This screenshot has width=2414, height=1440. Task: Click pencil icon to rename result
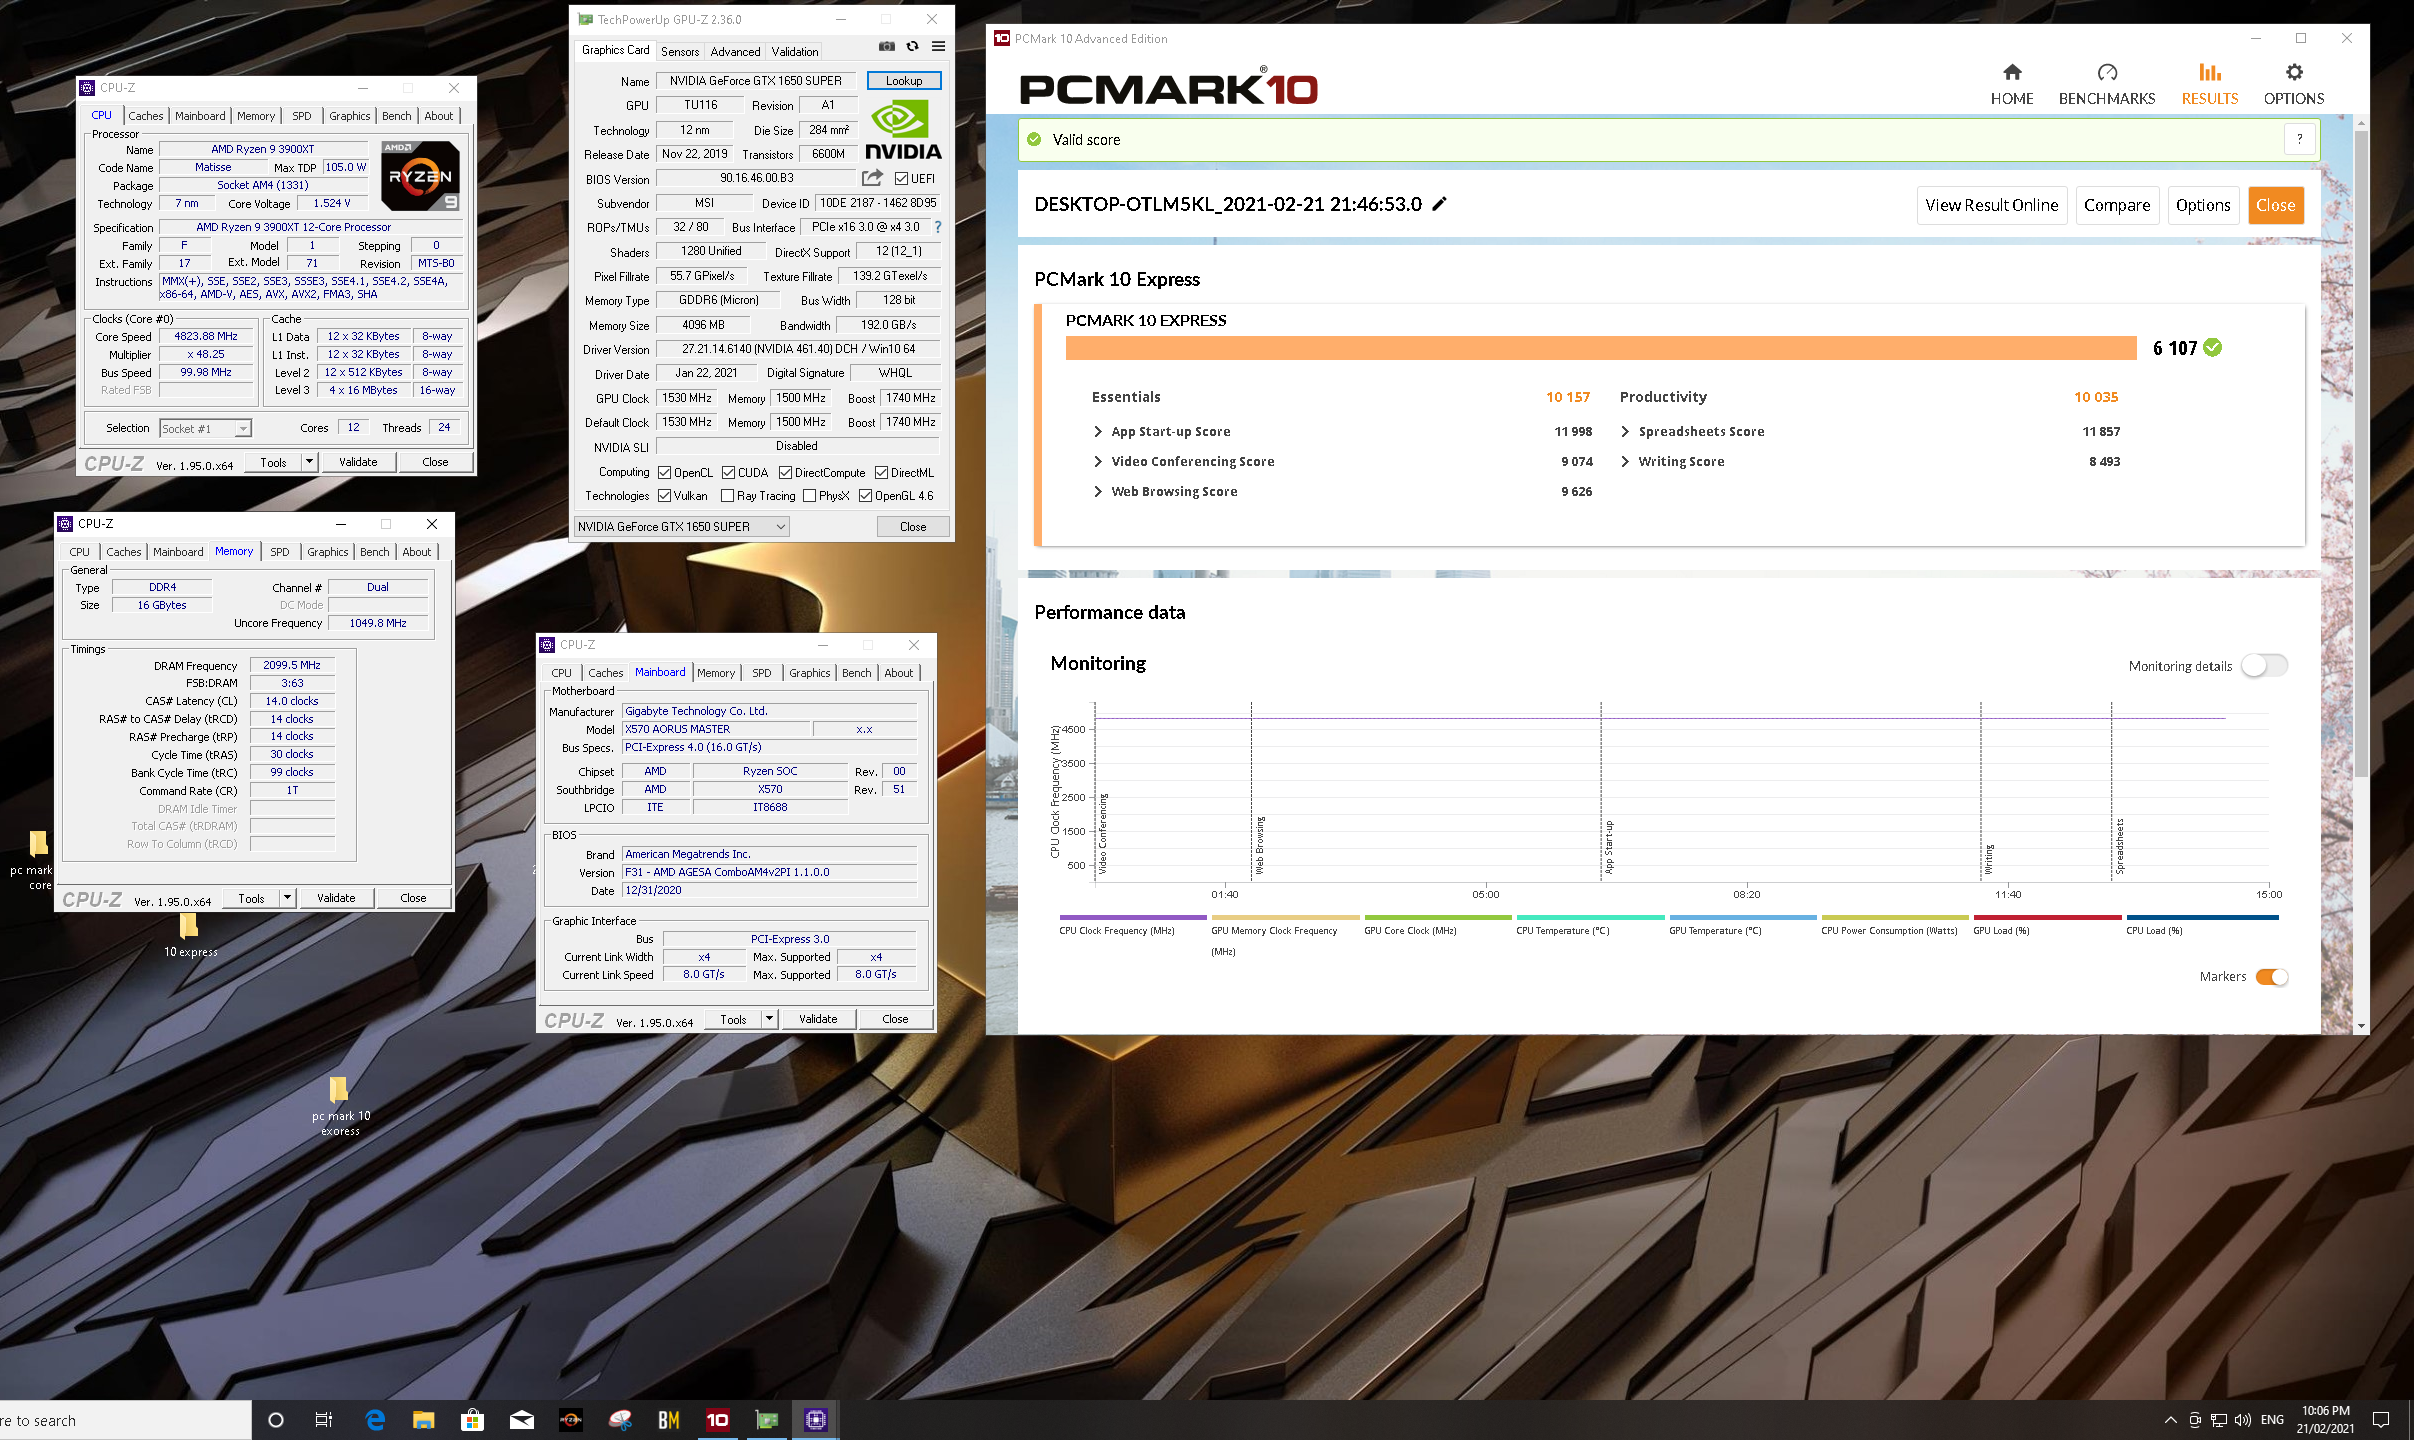click(1439, 204)
